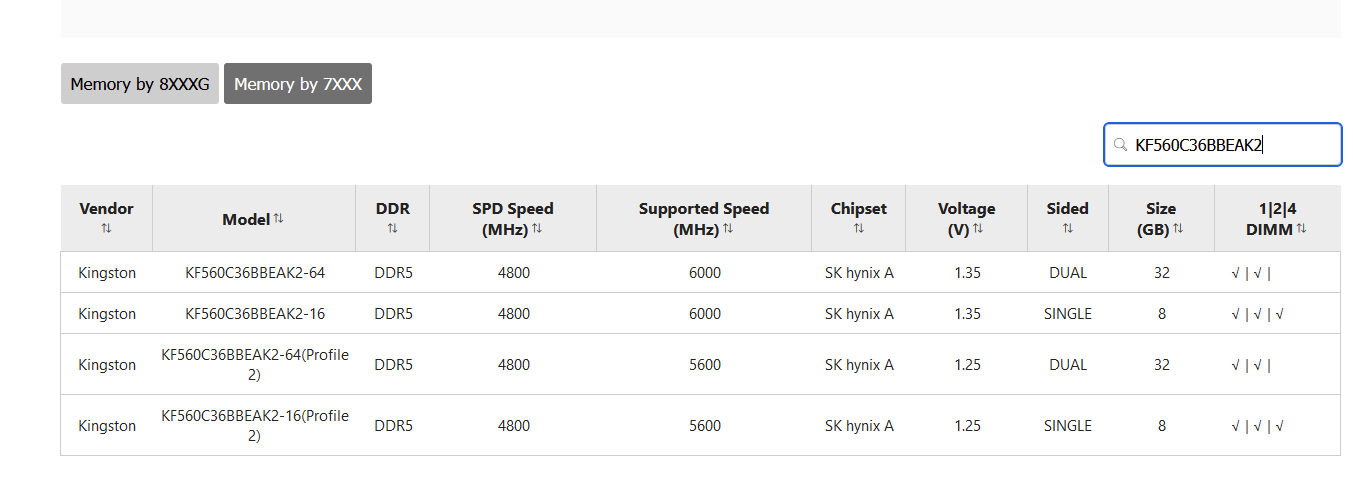This screenshot has height=477, width=1353.
Task: Click DDR5 in KF560C36BBEAK2-64(Profile 2) row
Action: pos(393,365)
